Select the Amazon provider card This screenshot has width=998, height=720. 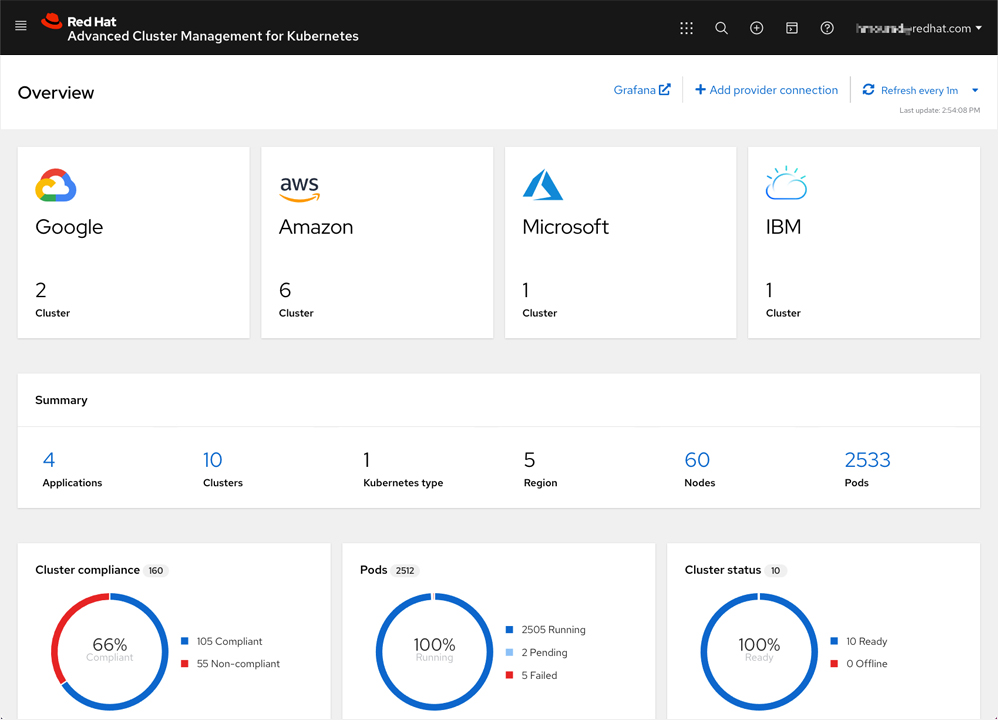click(x=377, y=242)
